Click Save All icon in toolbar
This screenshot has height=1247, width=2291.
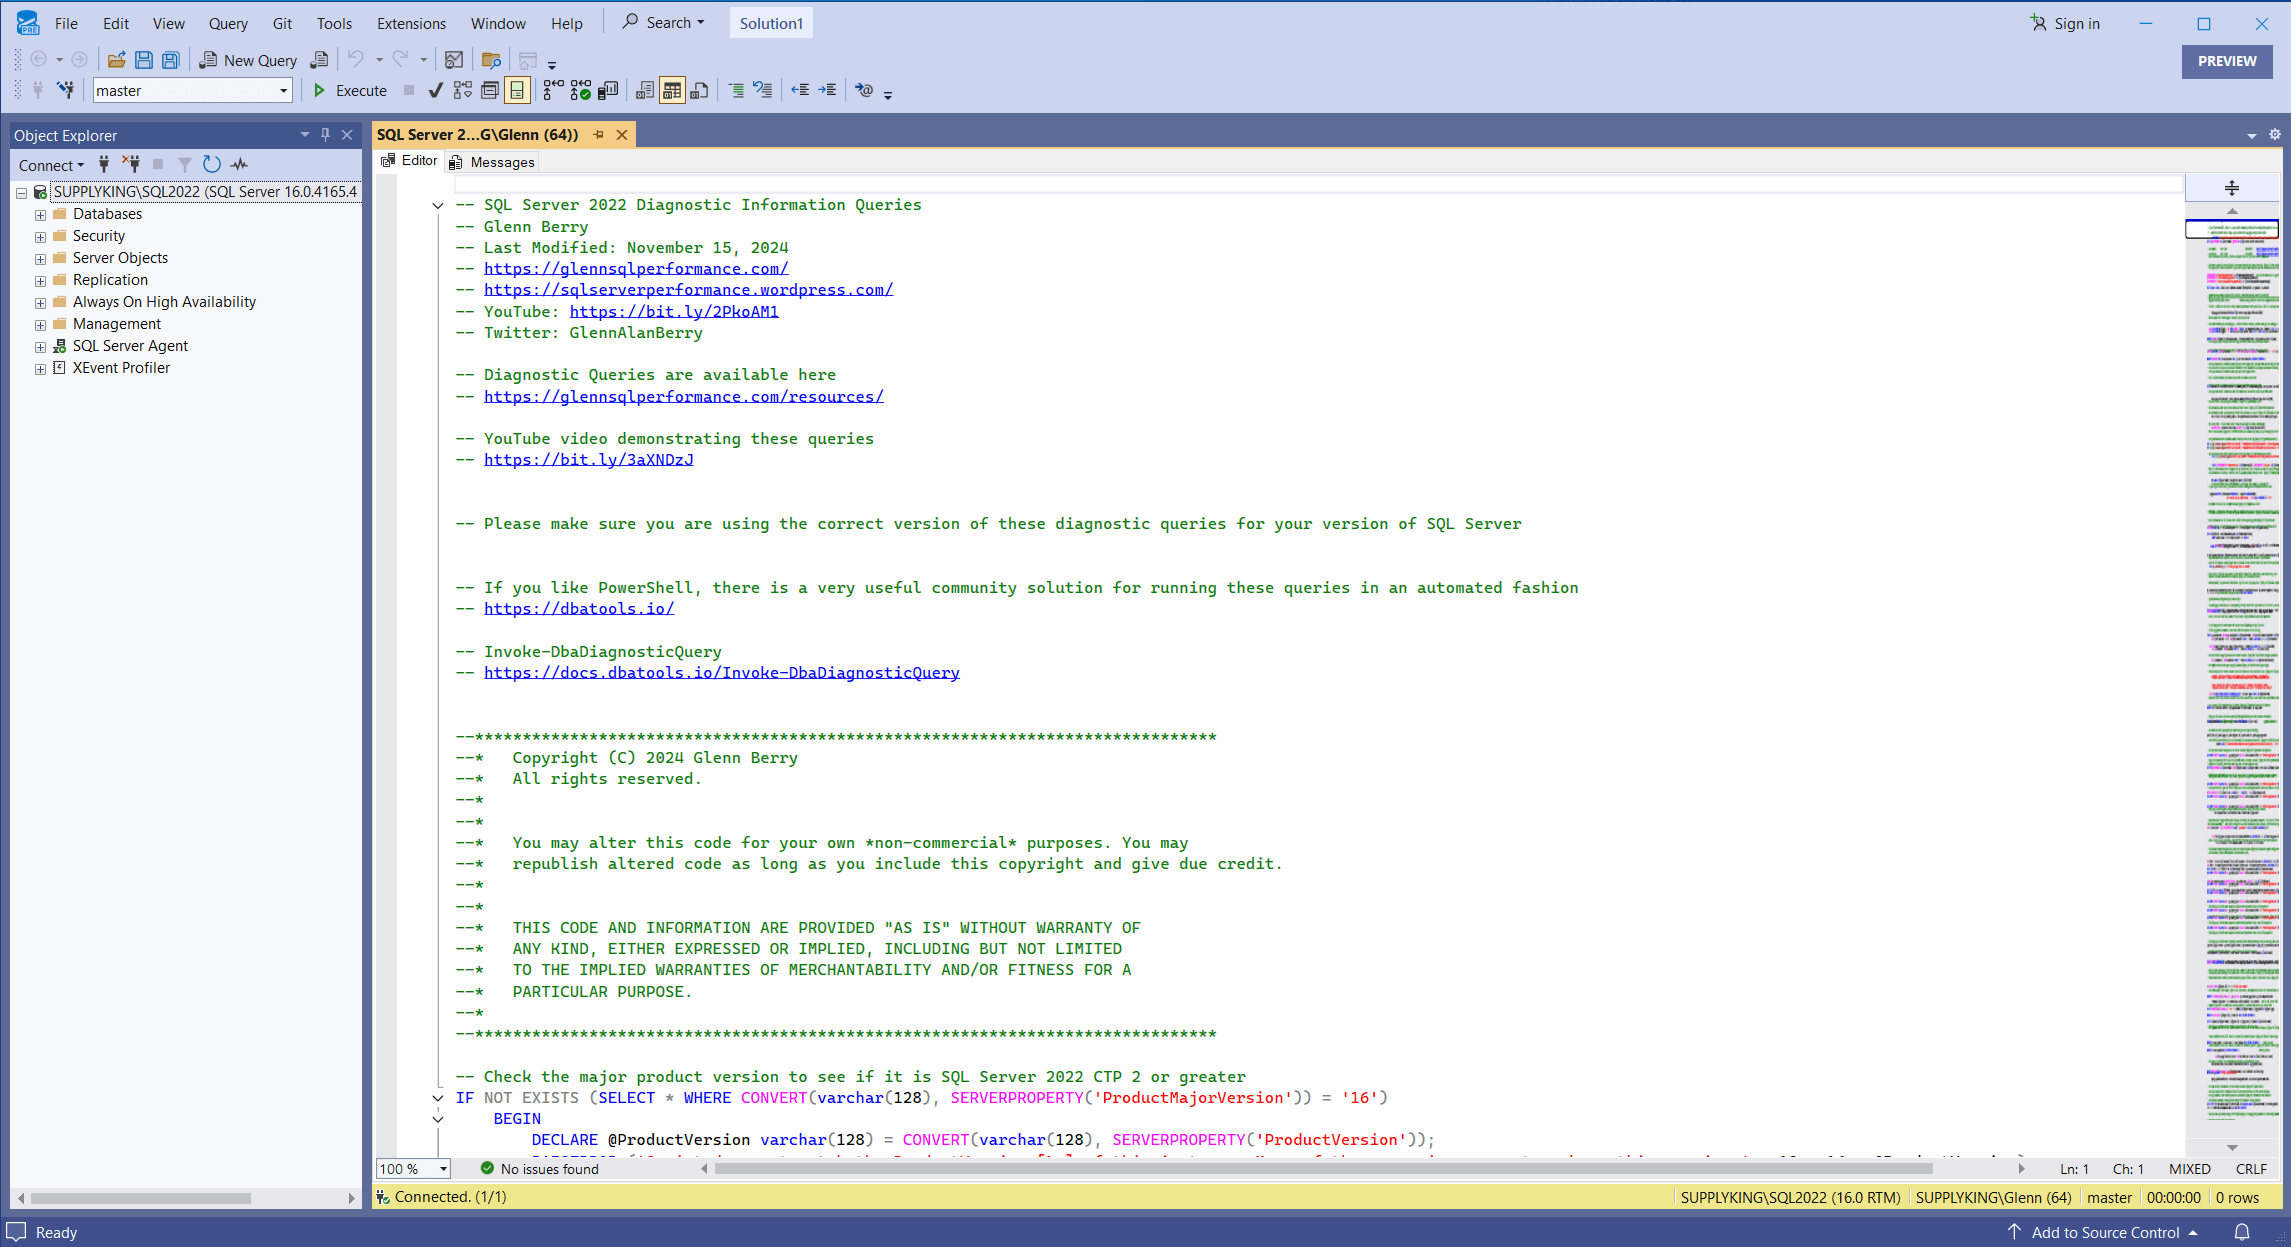[171, 60]
